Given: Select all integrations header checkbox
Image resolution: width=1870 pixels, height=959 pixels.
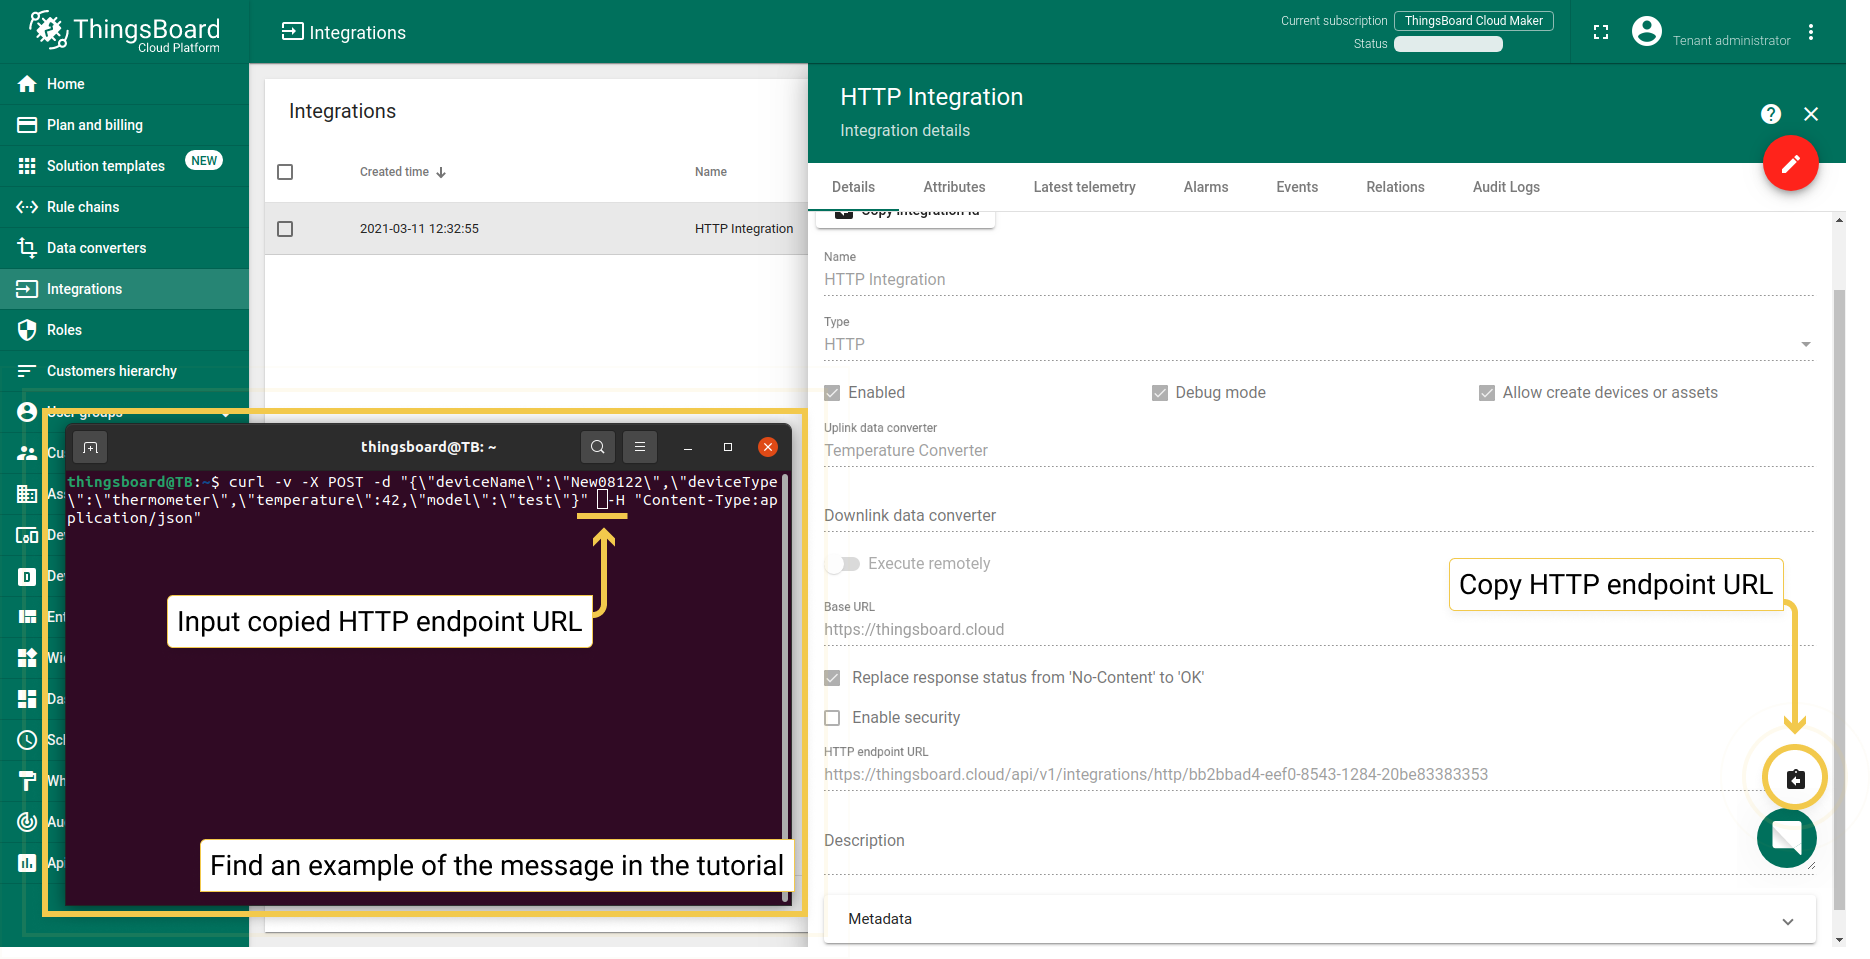Looking at the screenshot, I should click(285, 172).
